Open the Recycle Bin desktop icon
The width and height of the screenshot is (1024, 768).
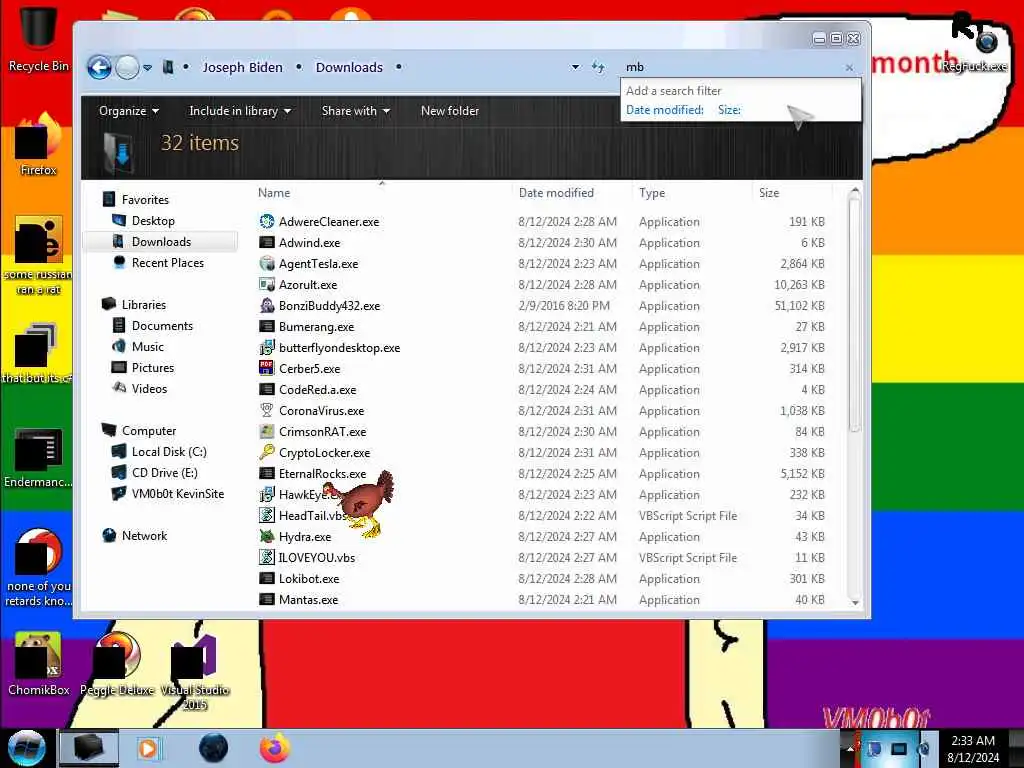coord(38,38)
